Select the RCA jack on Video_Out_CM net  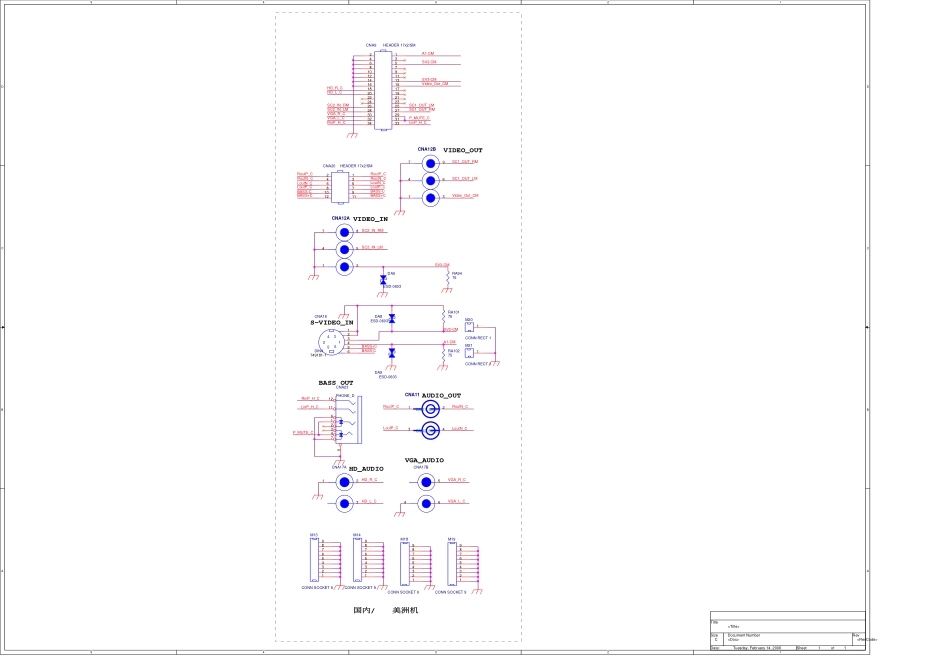(430, 198)
